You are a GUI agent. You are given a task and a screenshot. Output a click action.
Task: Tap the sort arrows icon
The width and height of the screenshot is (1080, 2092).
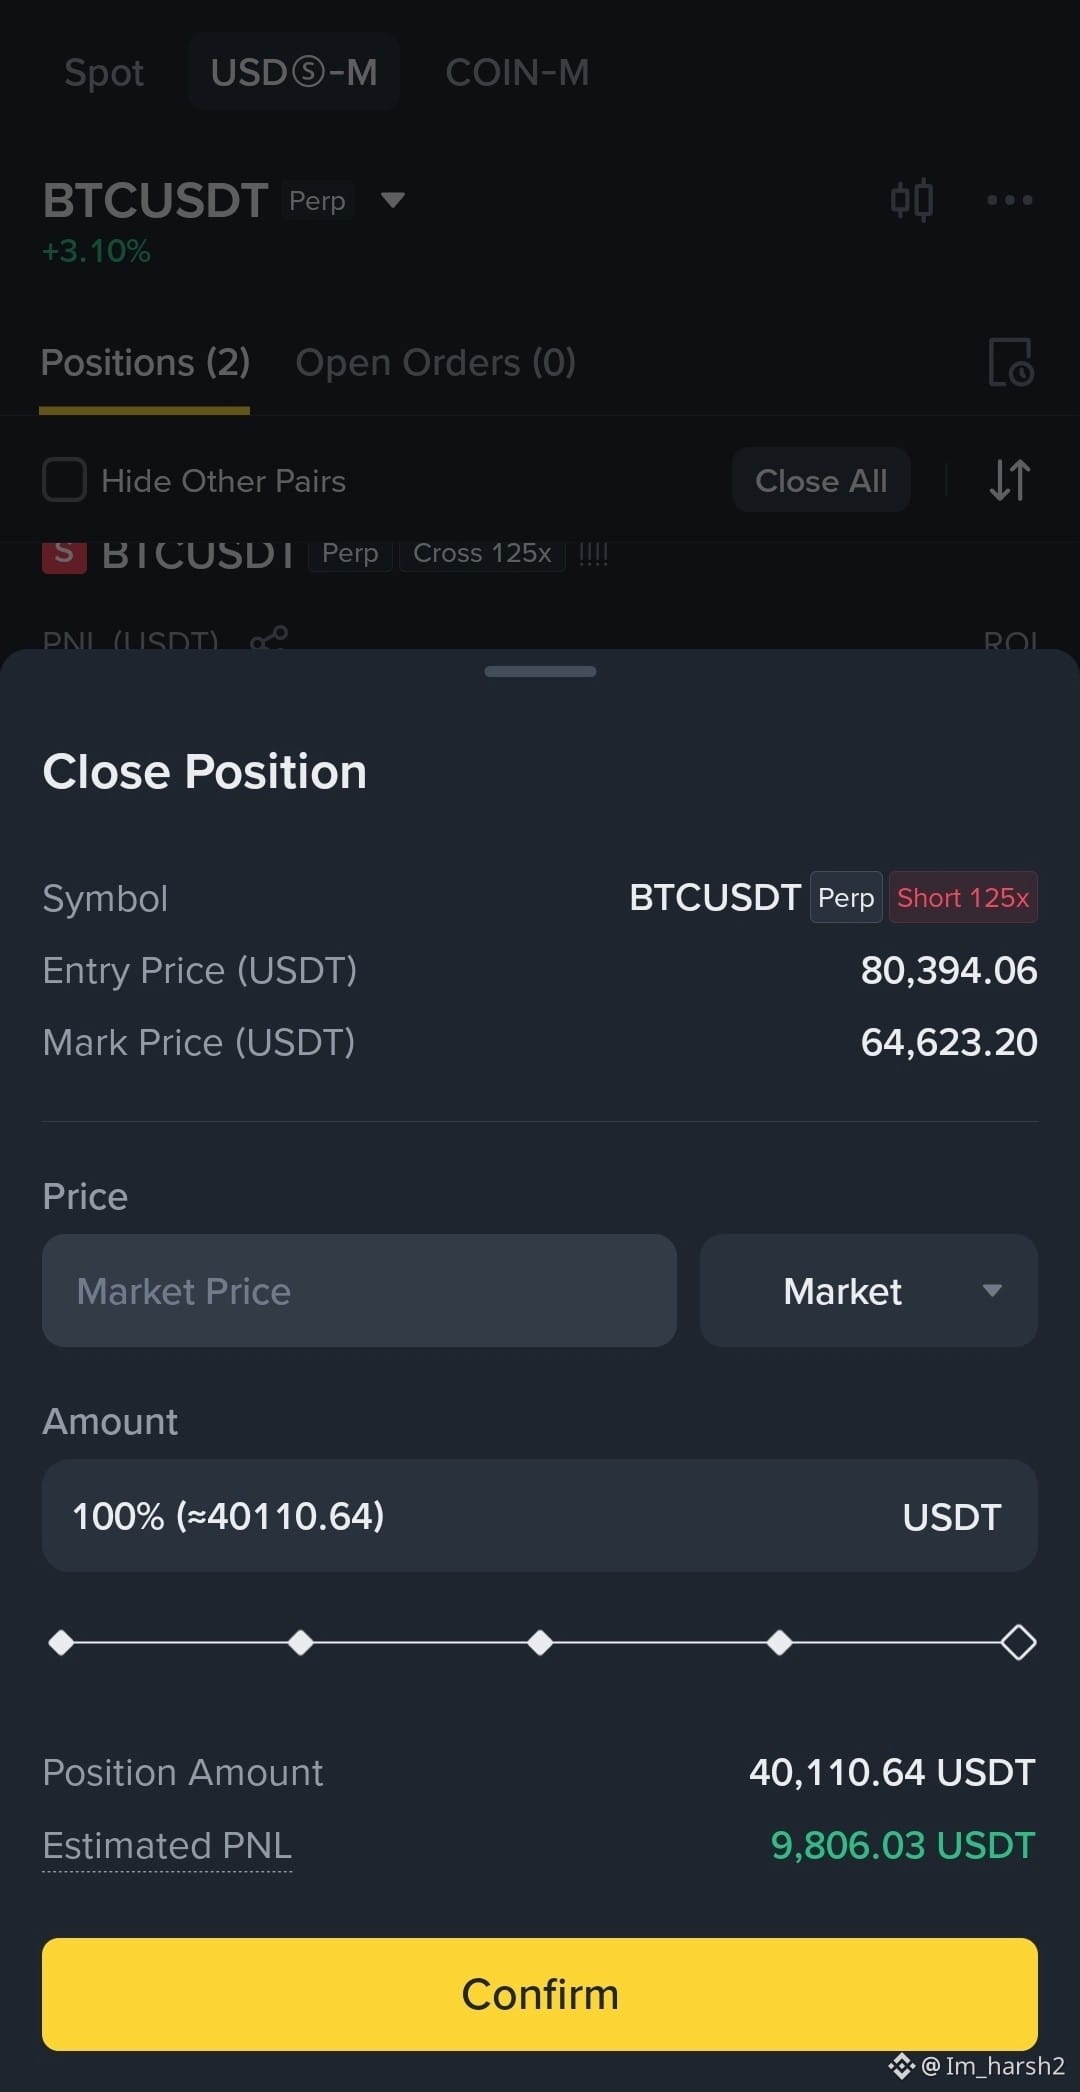1009,480
